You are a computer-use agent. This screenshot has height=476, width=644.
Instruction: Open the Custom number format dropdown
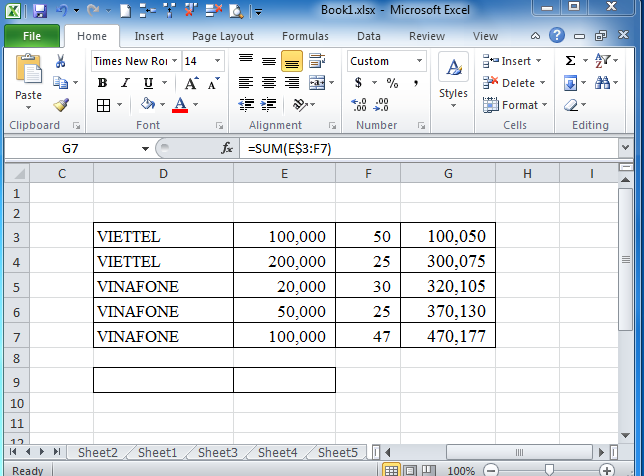click(x=419, y=61)
